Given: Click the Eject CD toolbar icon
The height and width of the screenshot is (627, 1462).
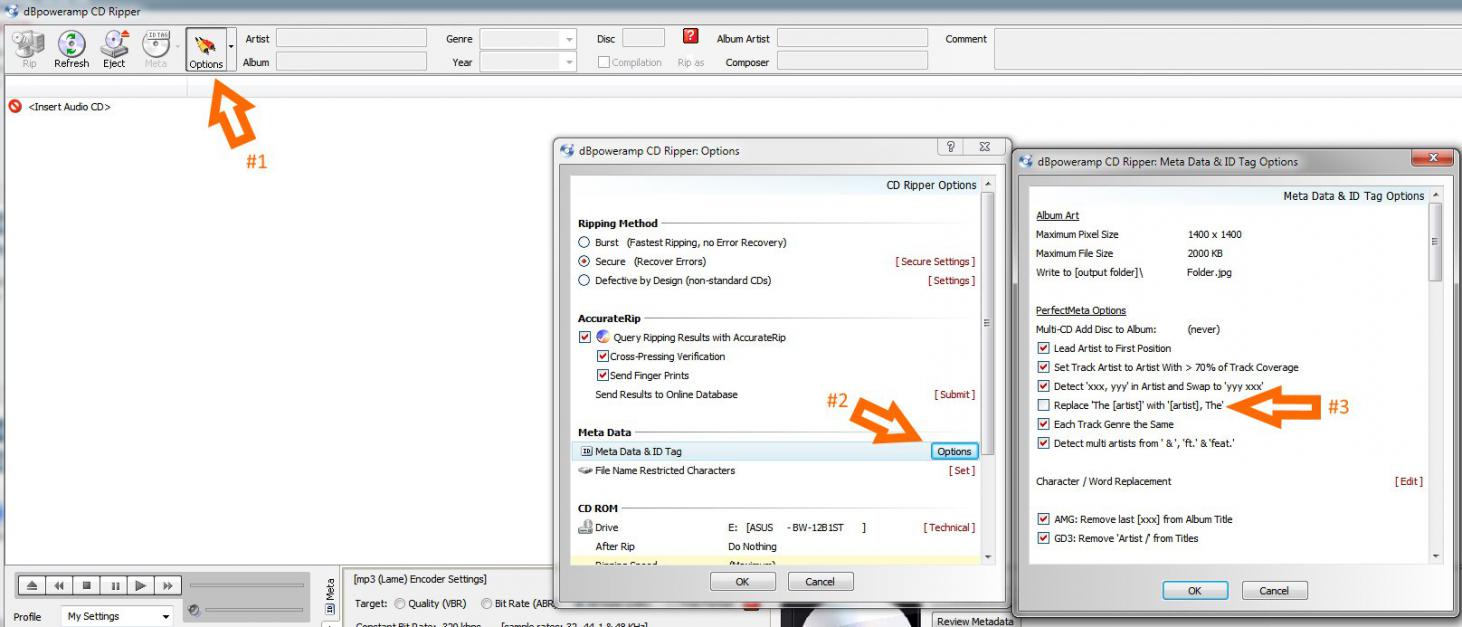Looking at the screenshot, I should tap(114, 48).
